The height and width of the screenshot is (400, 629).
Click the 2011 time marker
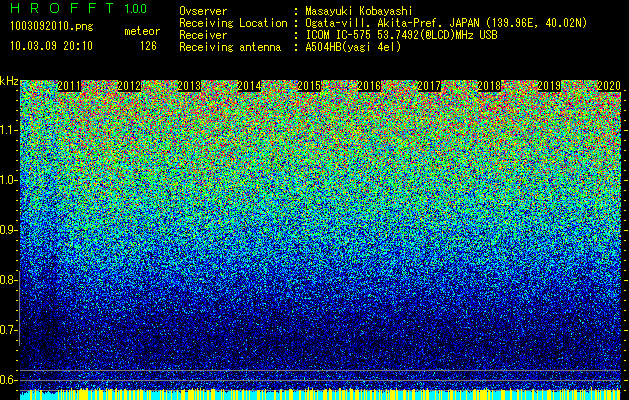click(69, 86)
